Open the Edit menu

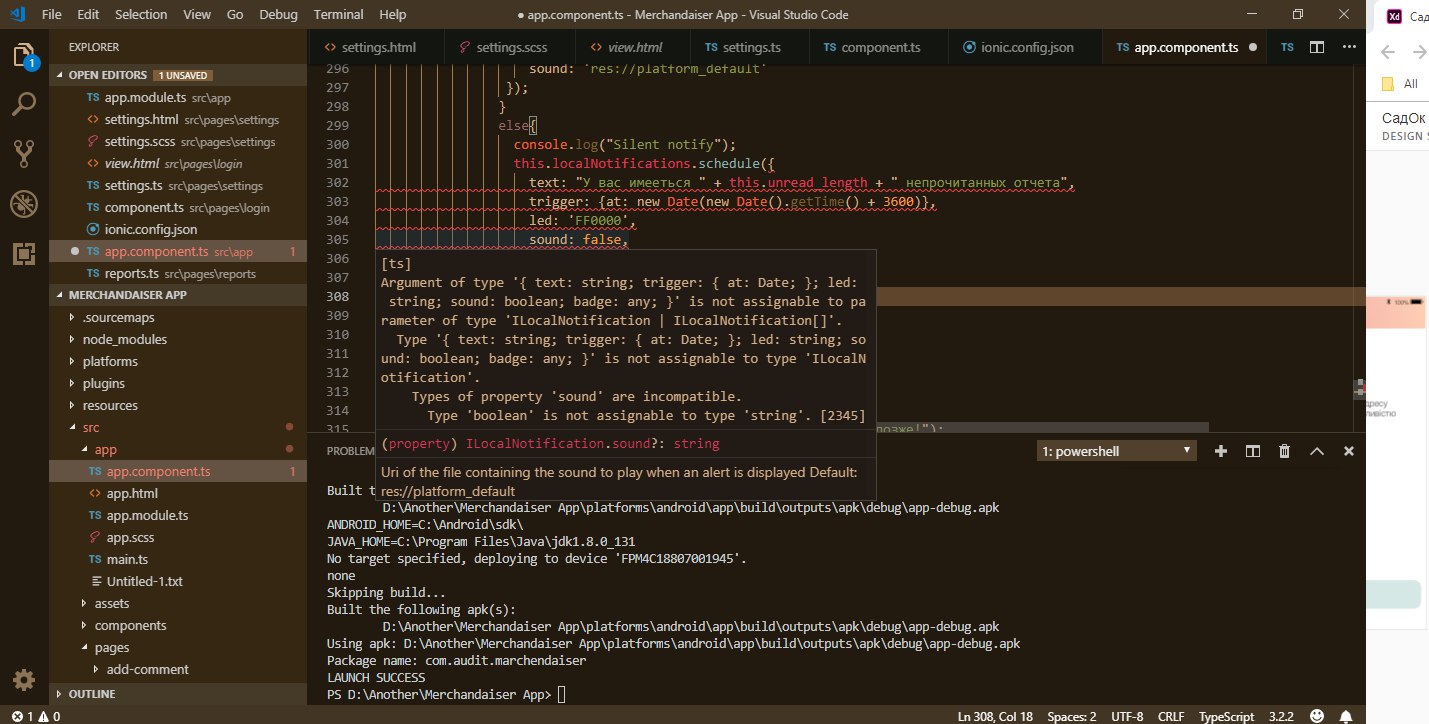tap(88, 15)
